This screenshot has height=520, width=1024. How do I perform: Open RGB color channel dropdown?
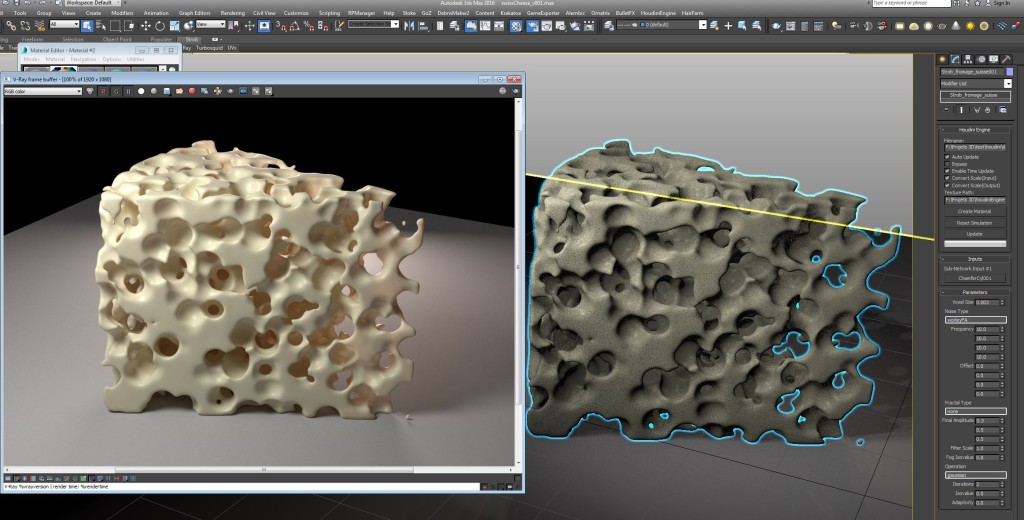[43, 91]
